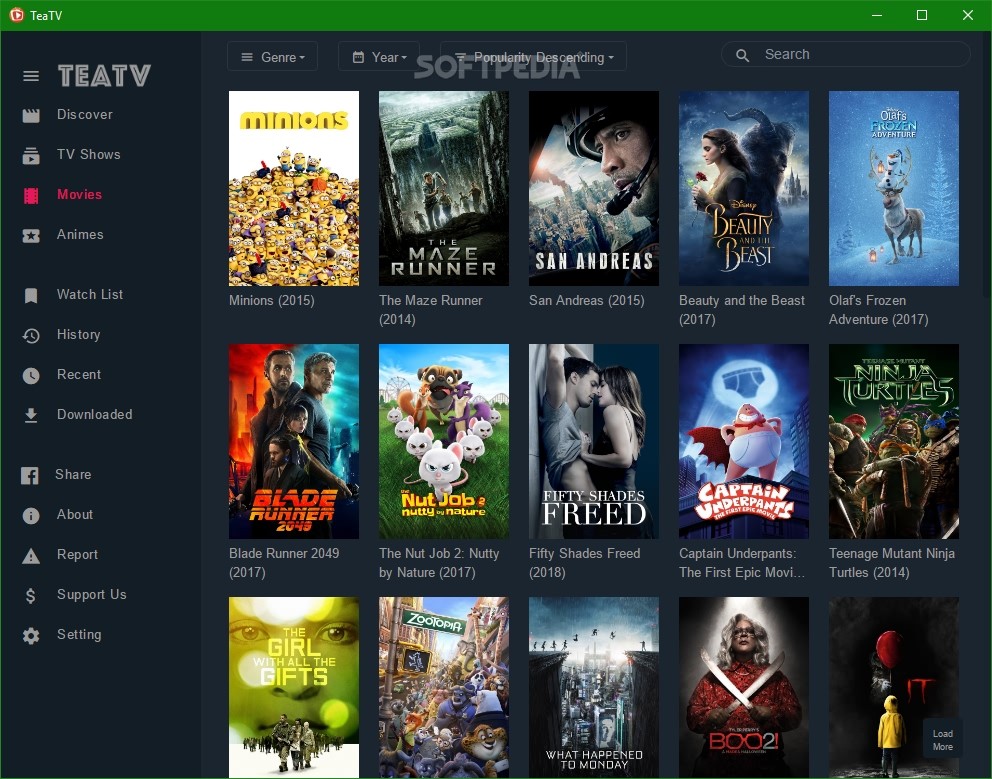Click the Setting gear icon
This screenshot has height=779, width=992.
point(31,635)
